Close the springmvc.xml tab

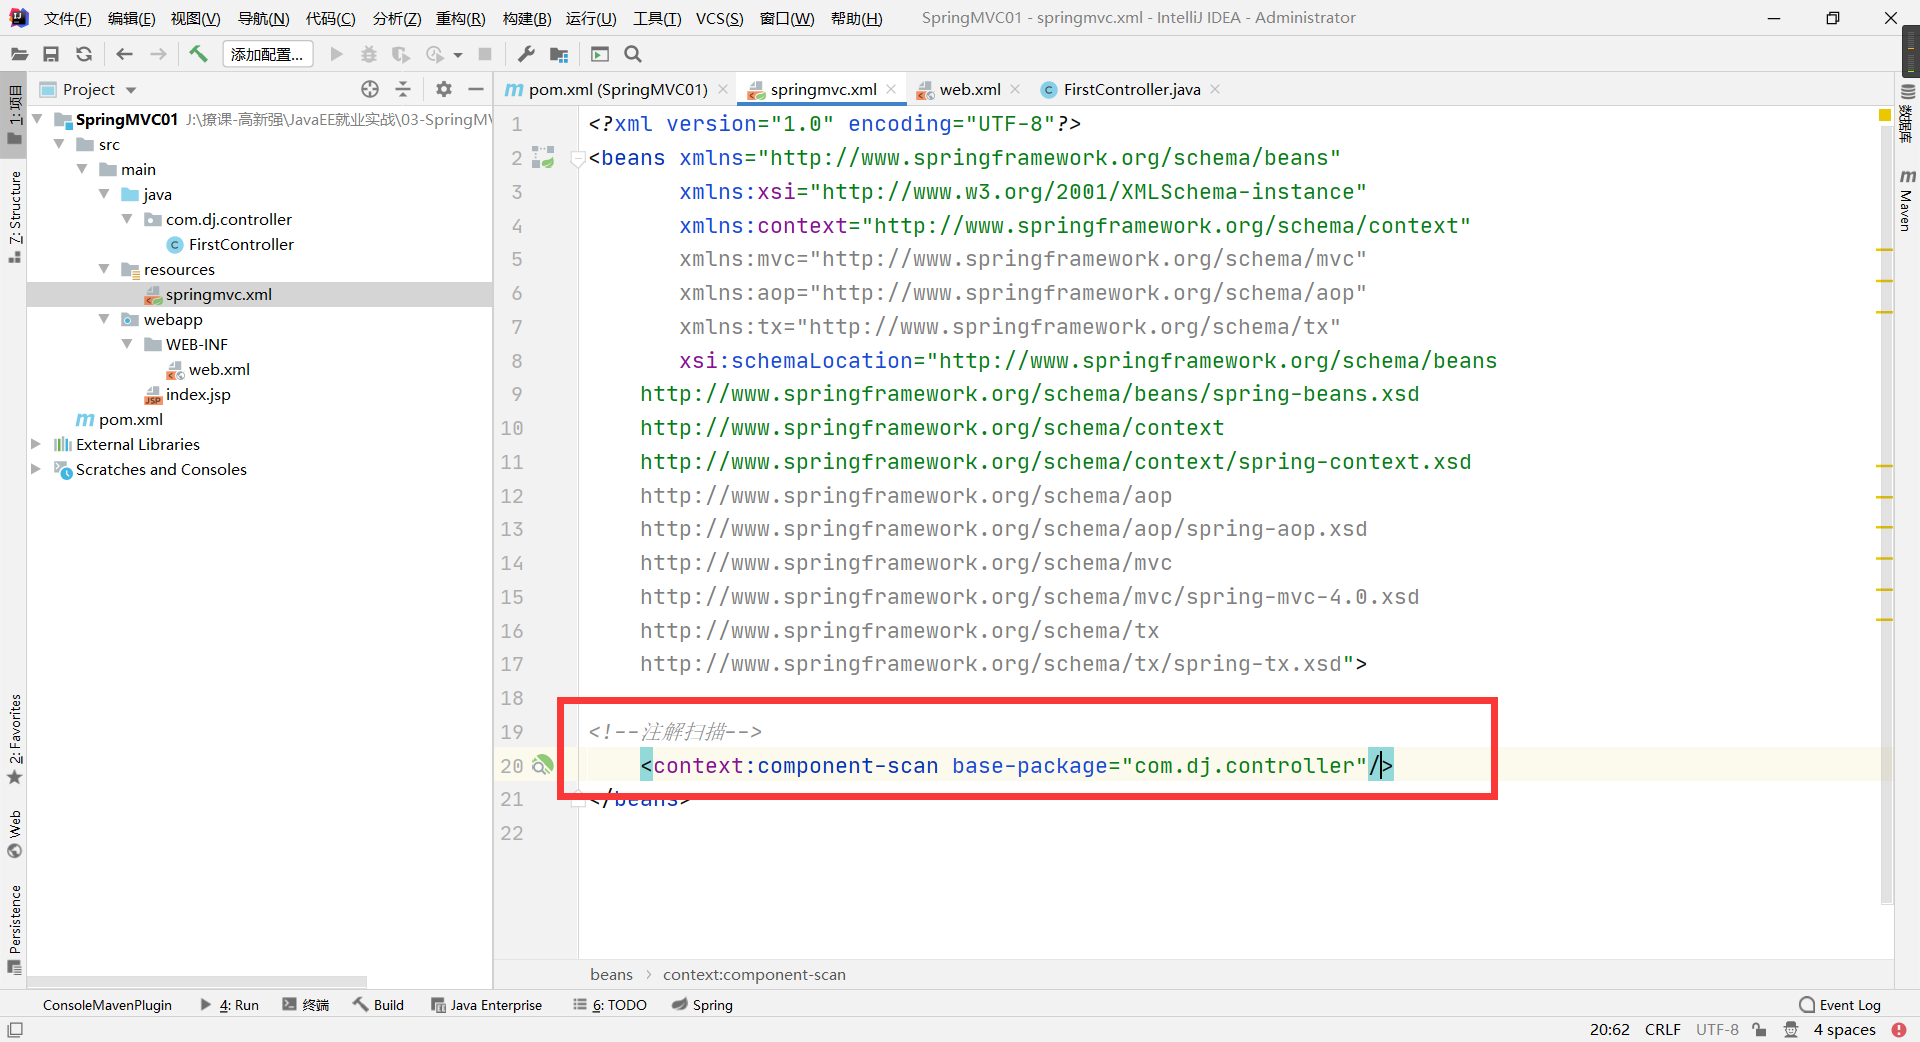click(x=891, y=89)
